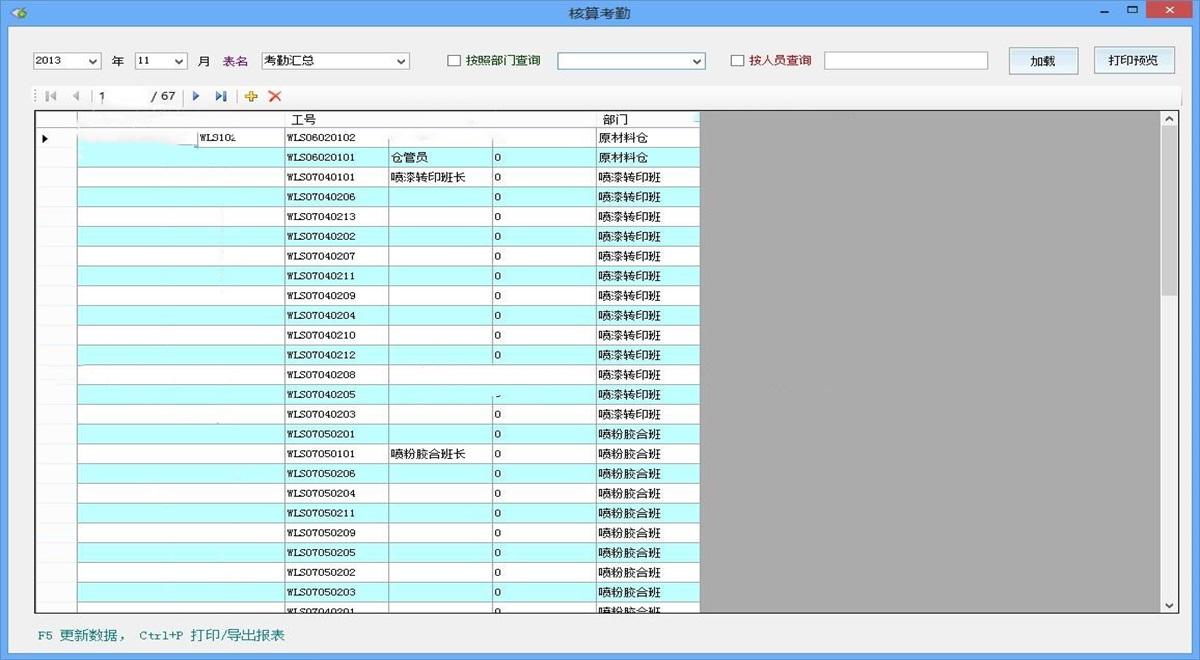Open 打印预览 print preview
Screen dimensions: 1200x660
coord(1133,60)
